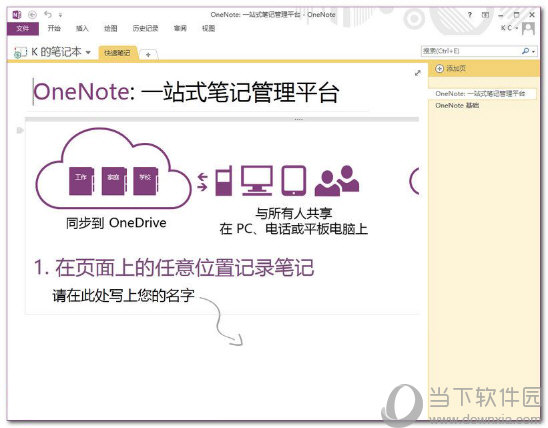Toggle ribbon display options icon

tap(485, 15)
